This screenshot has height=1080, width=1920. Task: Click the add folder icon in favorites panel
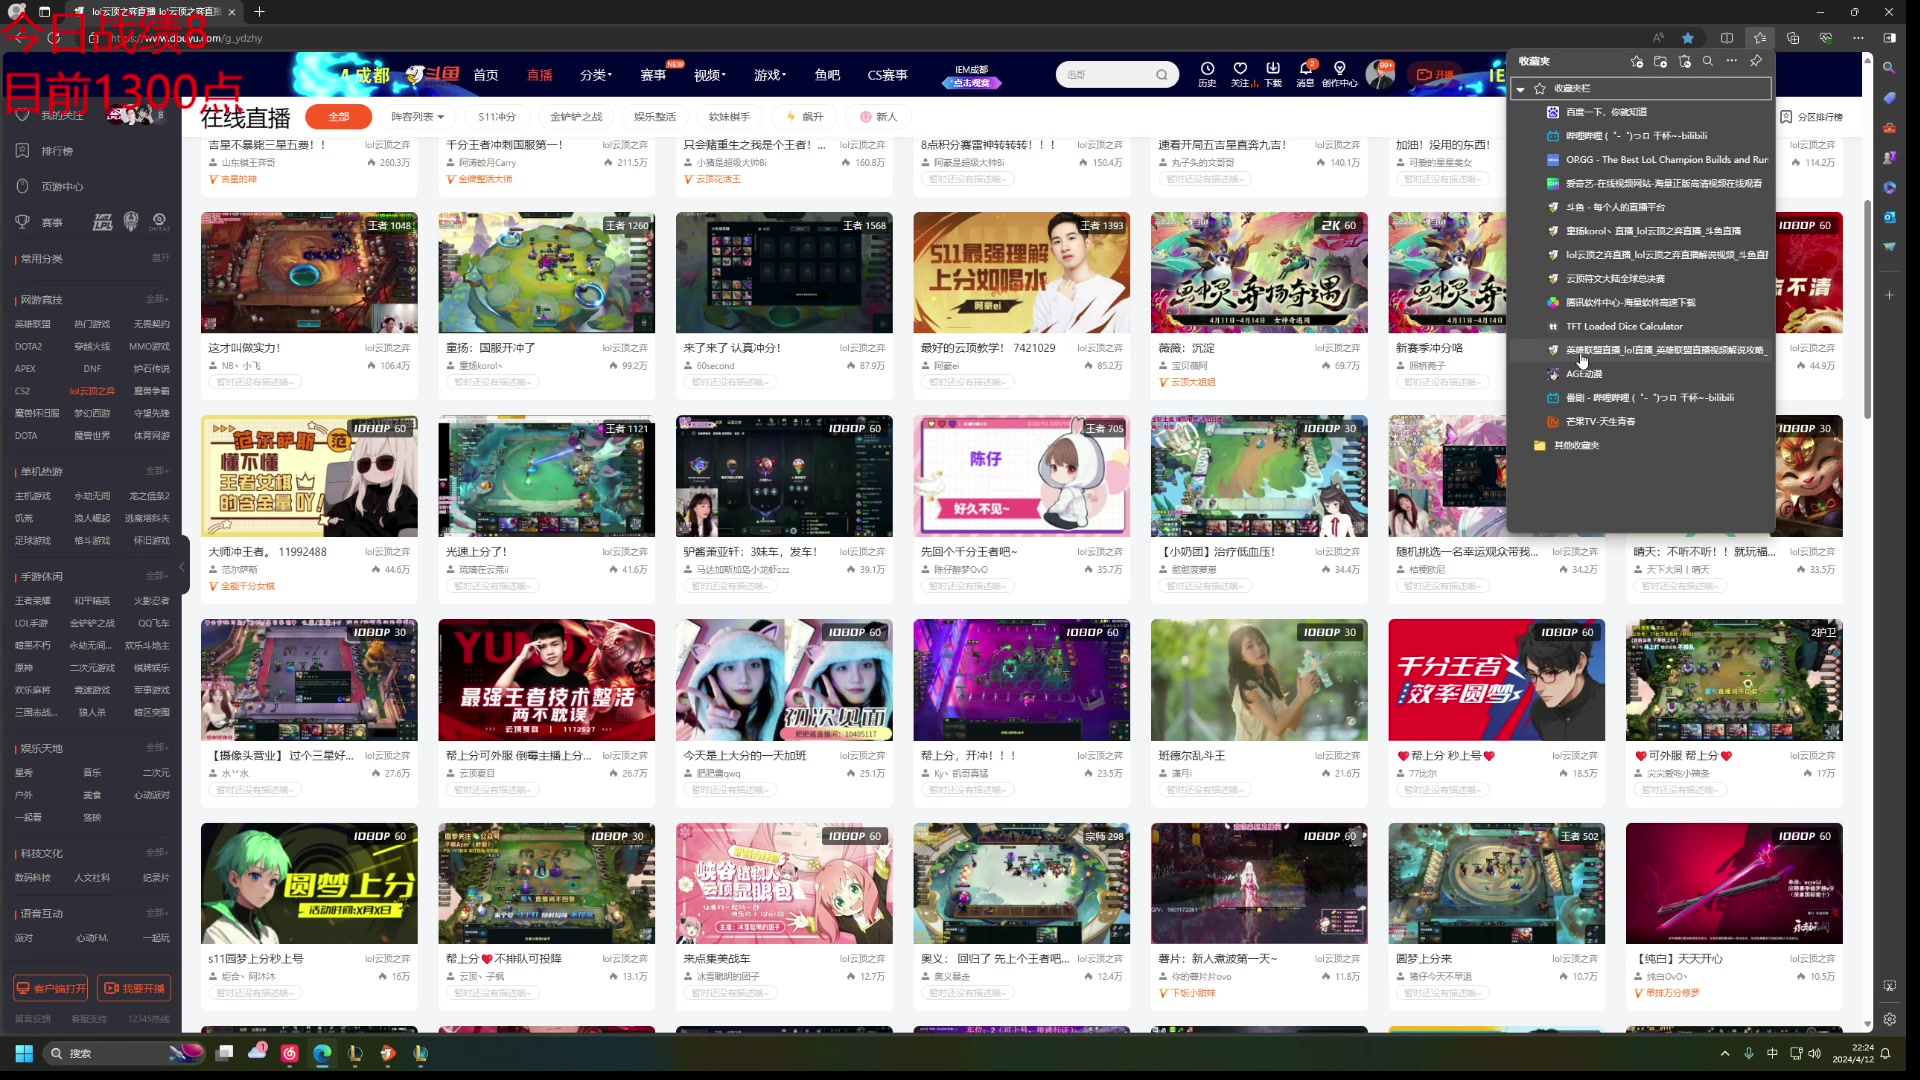point(1660,61)
